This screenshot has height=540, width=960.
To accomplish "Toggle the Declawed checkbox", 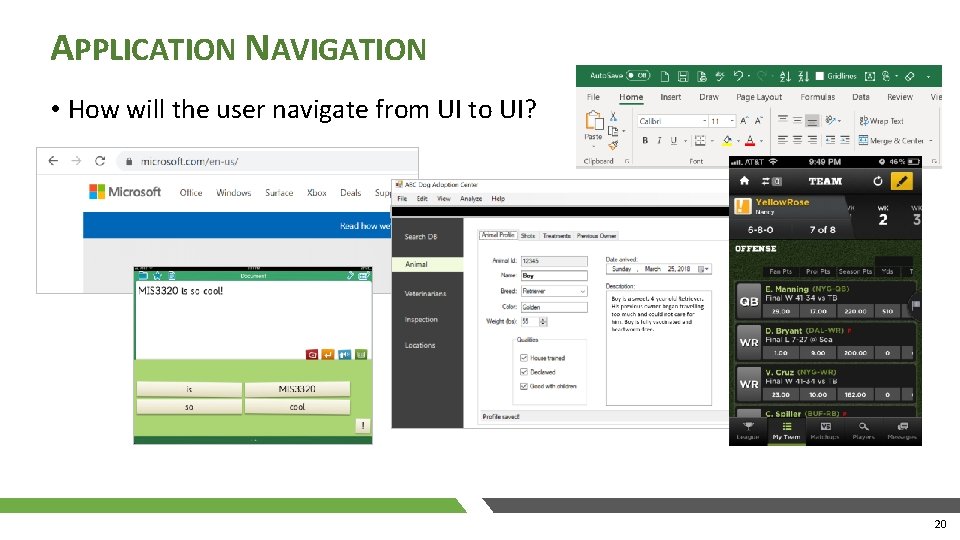I will 523,372.
